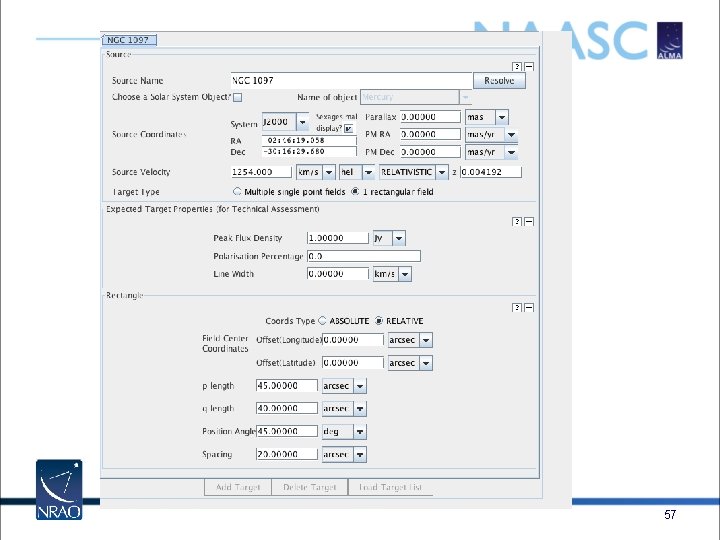
Task: Click the PM RA value field
Action: coord(430,135)
